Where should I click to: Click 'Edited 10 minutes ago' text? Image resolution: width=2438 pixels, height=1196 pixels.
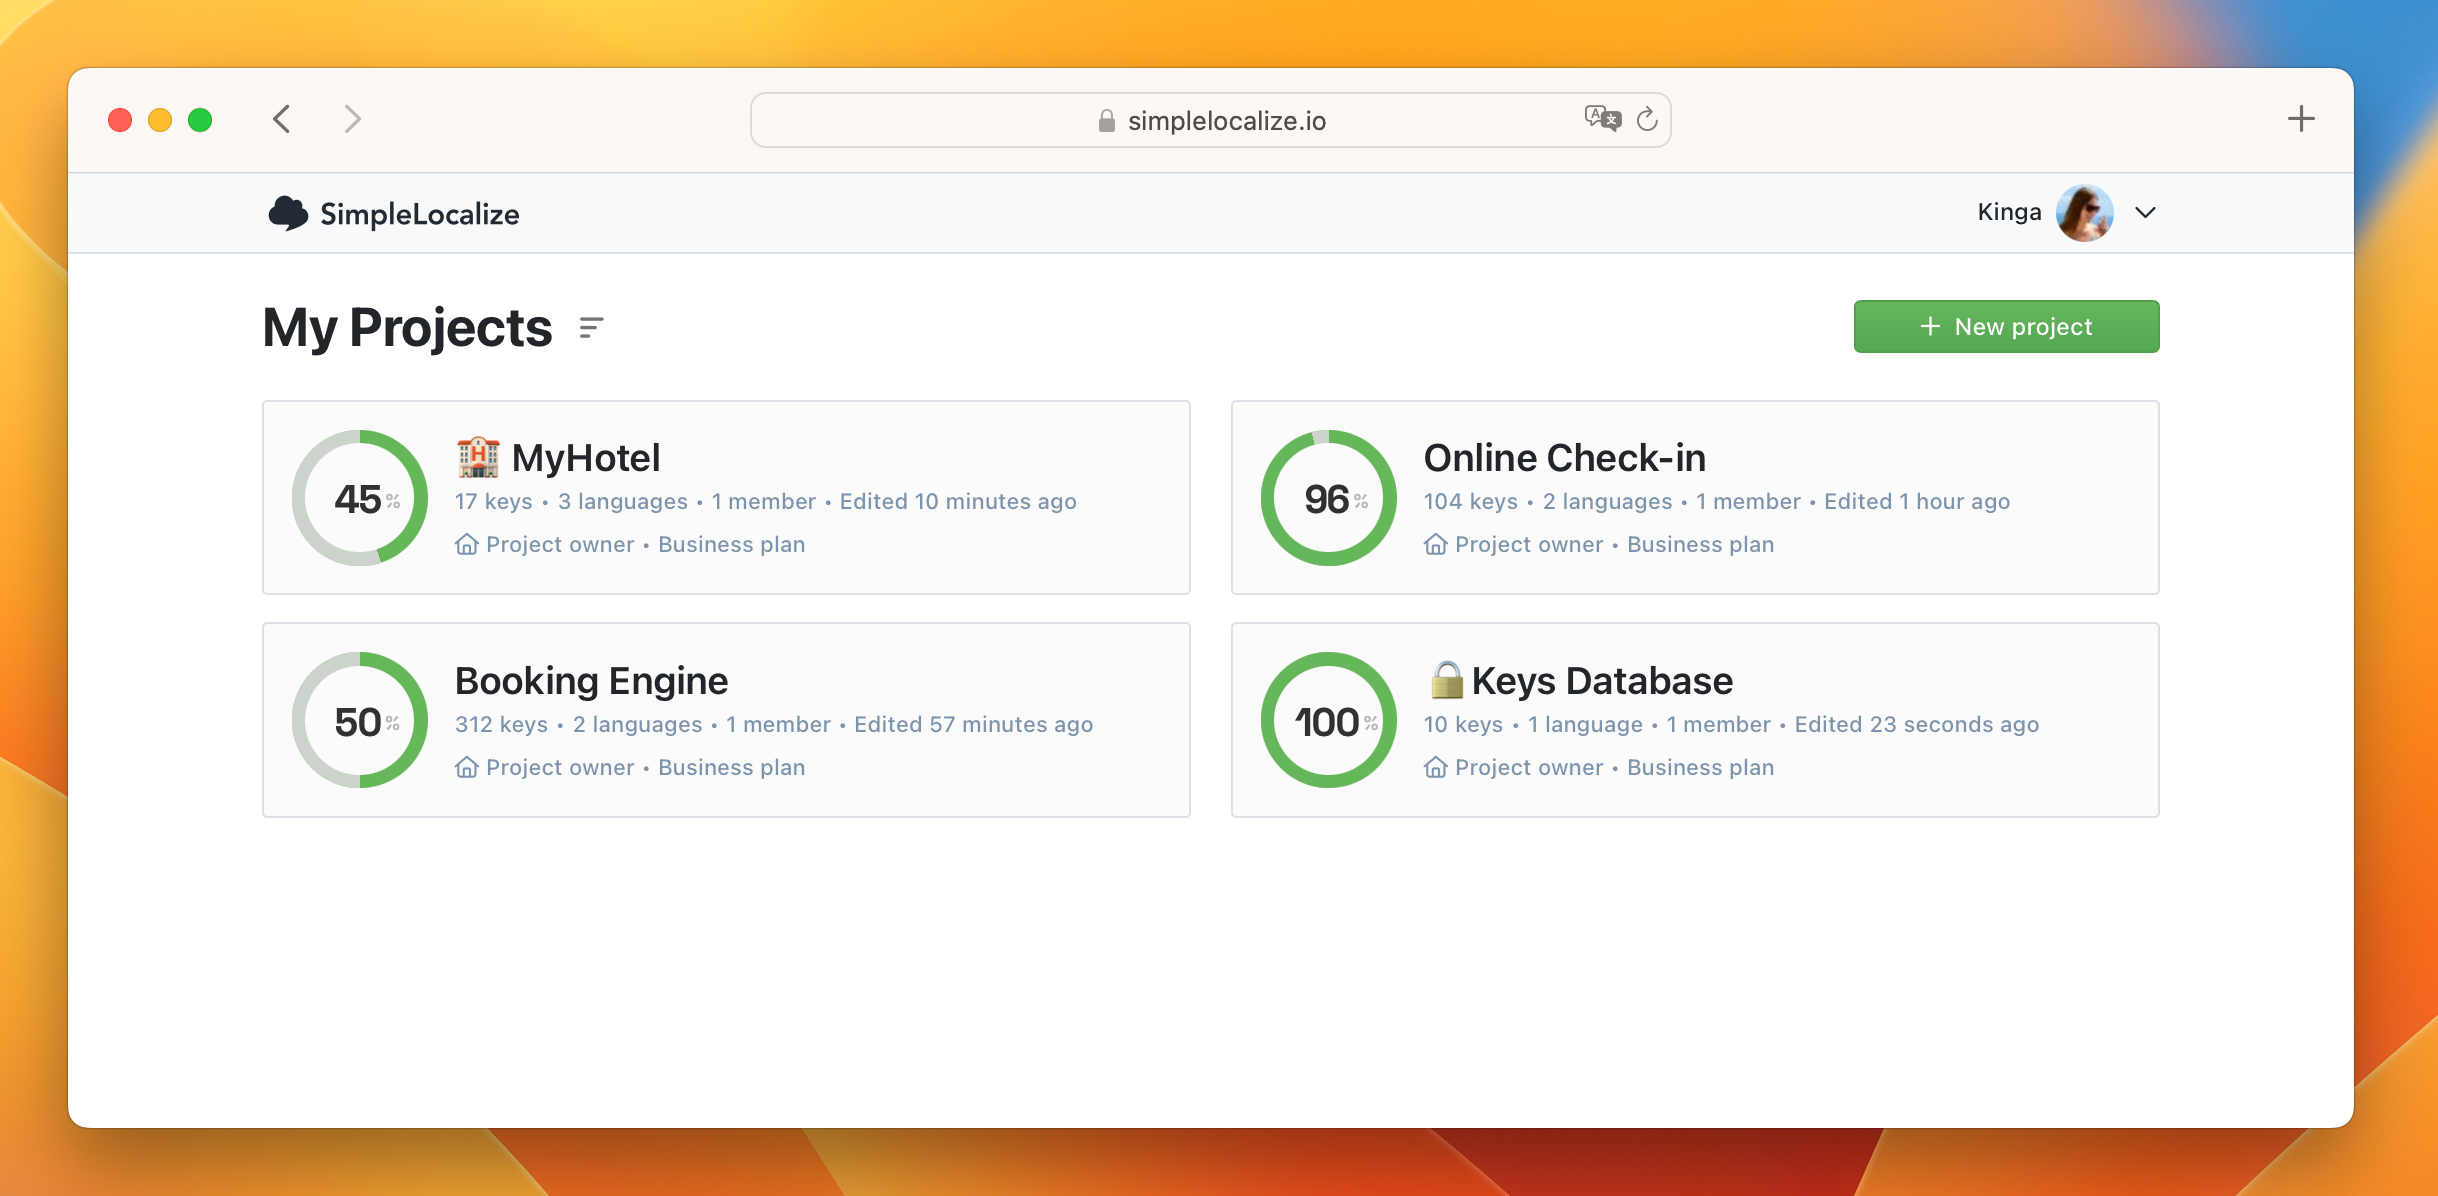point(958,501)
